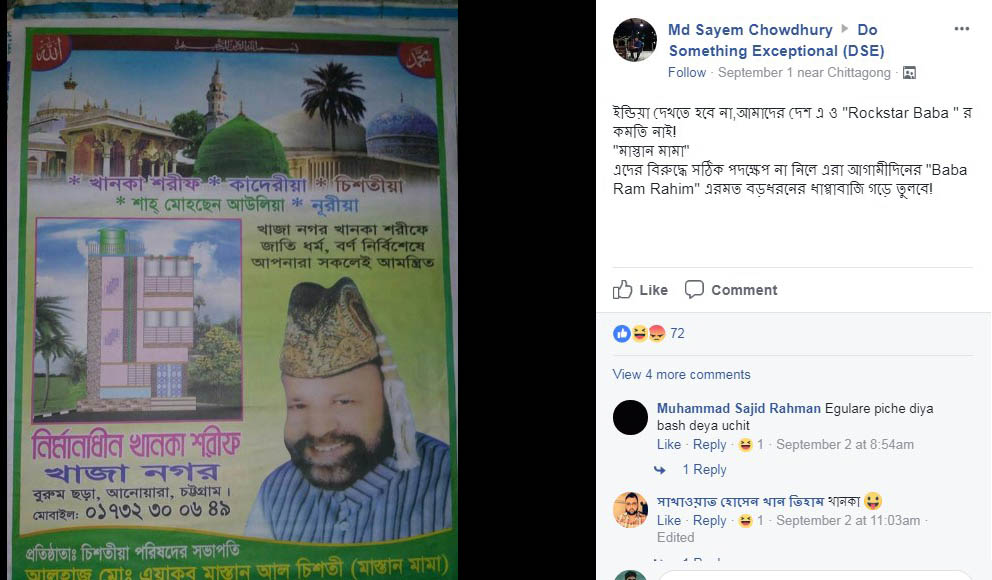The height and width of the screenshot is (580, 992).
Task: Click Muhammad Sajid Rahman's black avatar
Action: [x=630, y=417]
